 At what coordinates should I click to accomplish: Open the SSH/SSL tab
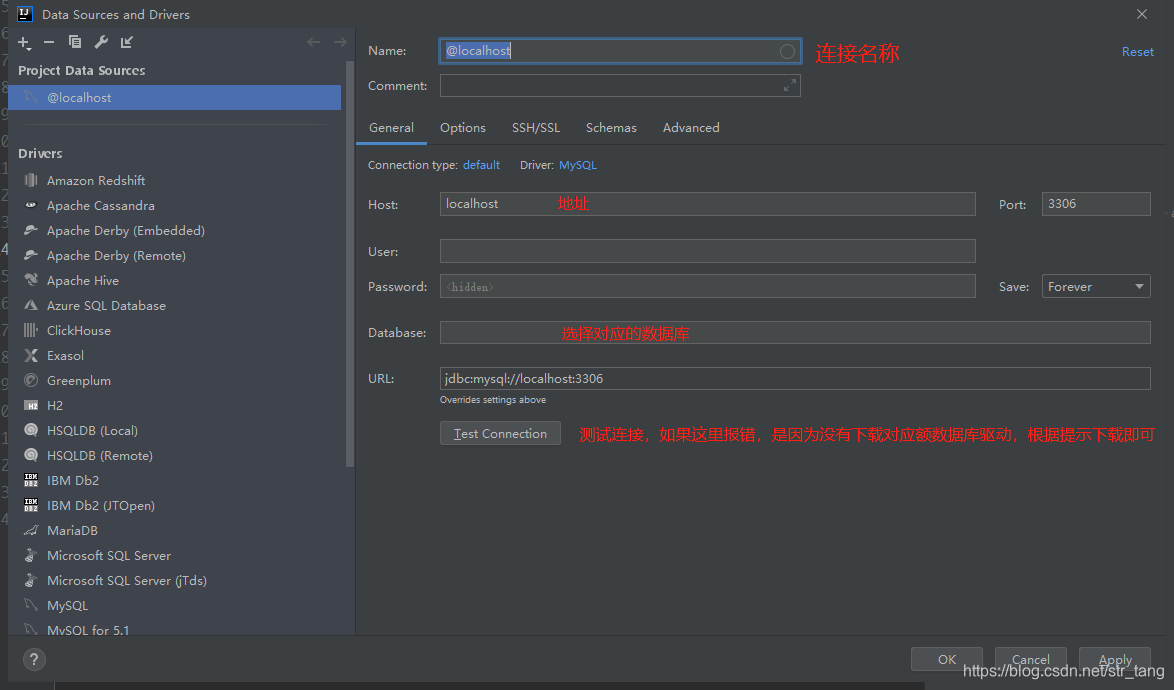[x=535, y=128]
